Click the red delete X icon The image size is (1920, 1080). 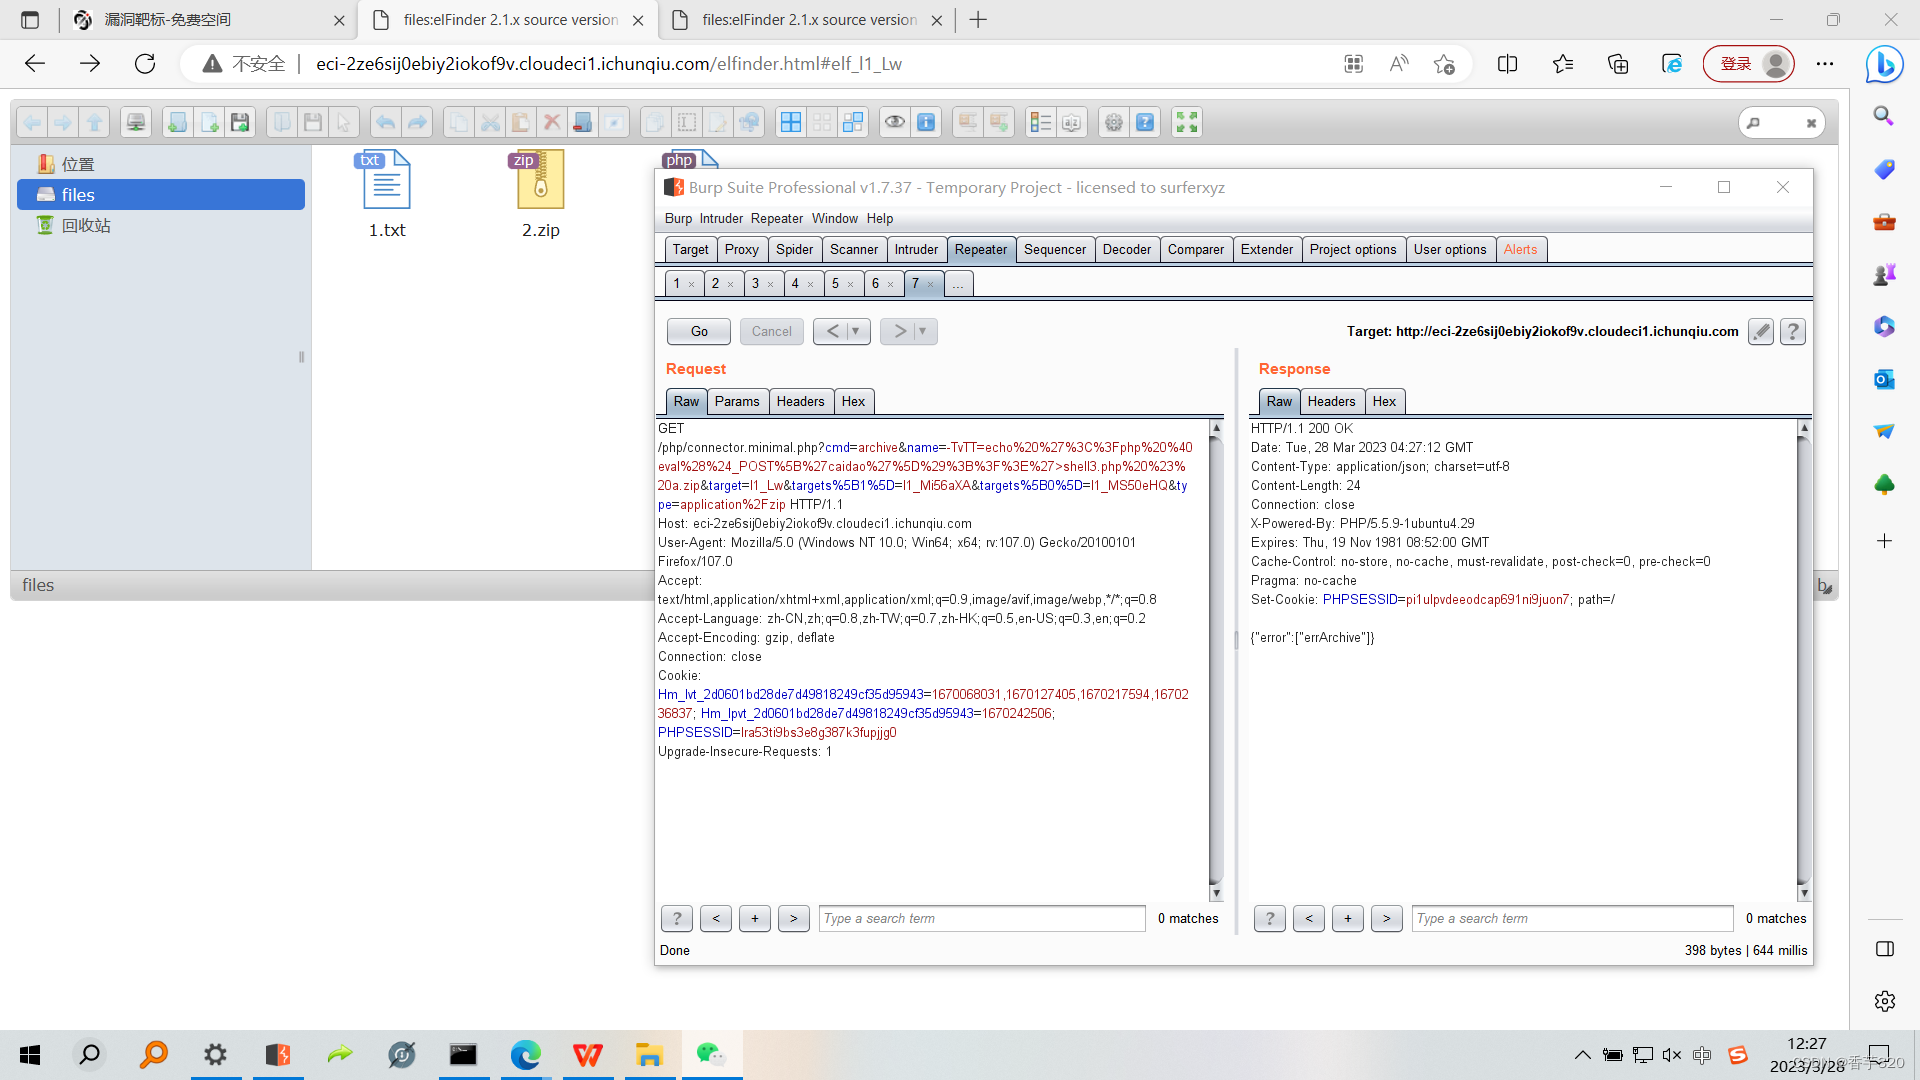[551, 122]
